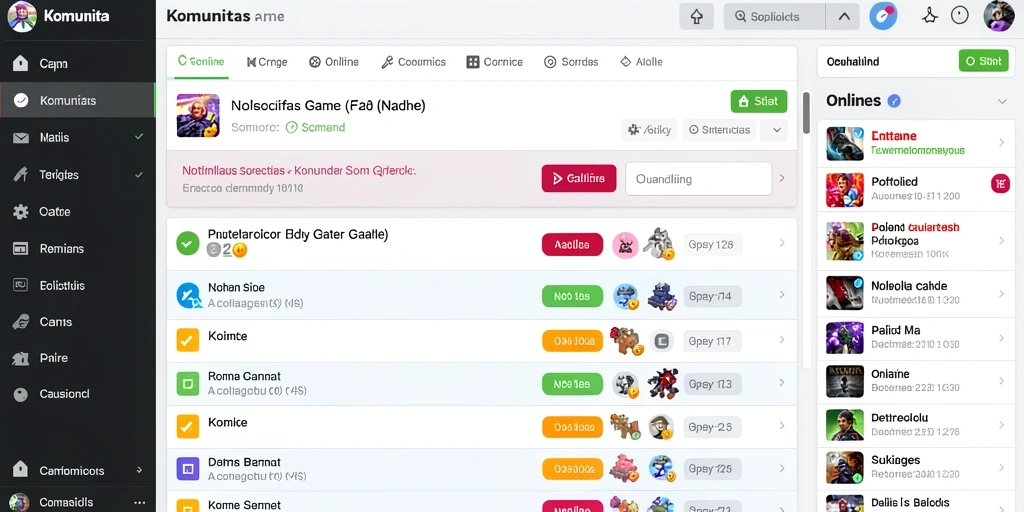1024x512 pixels.
Task: Click the vertical scrollbar of the main list
Action: 807,112
